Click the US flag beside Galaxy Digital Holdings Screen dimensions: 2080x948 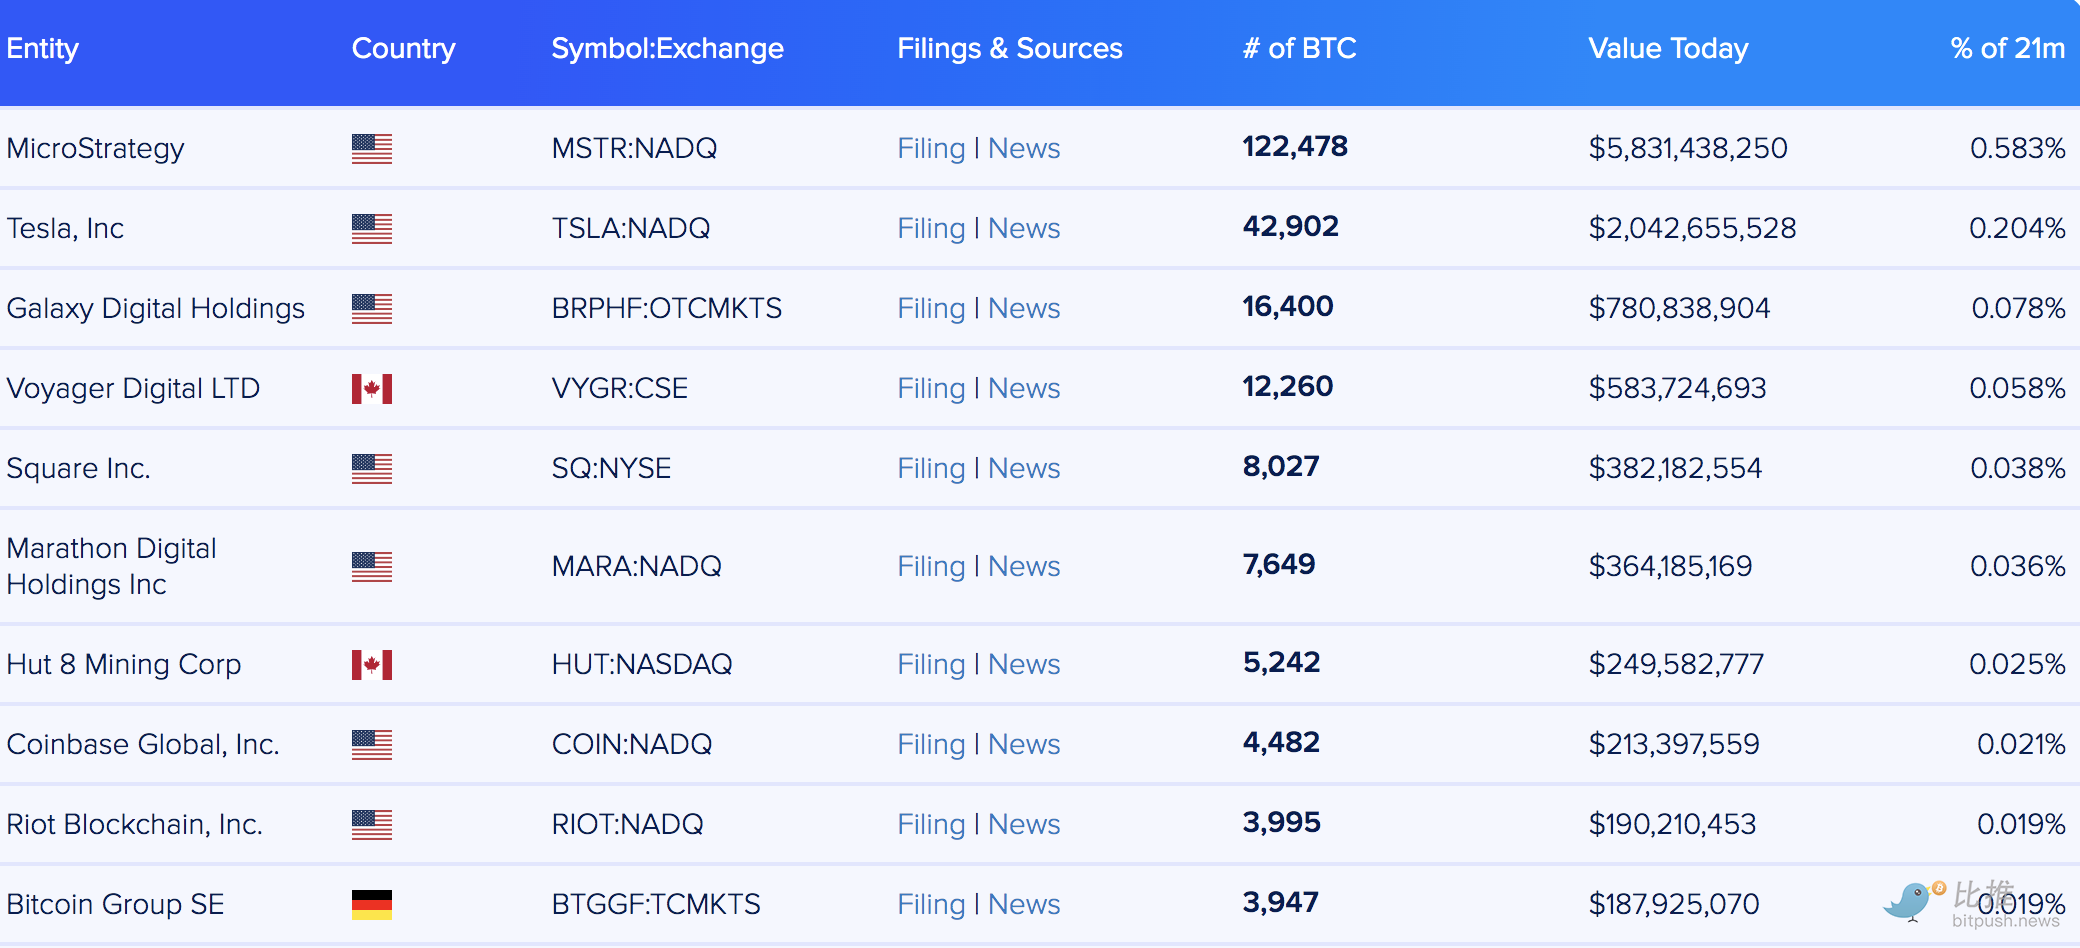pos(371,308)
